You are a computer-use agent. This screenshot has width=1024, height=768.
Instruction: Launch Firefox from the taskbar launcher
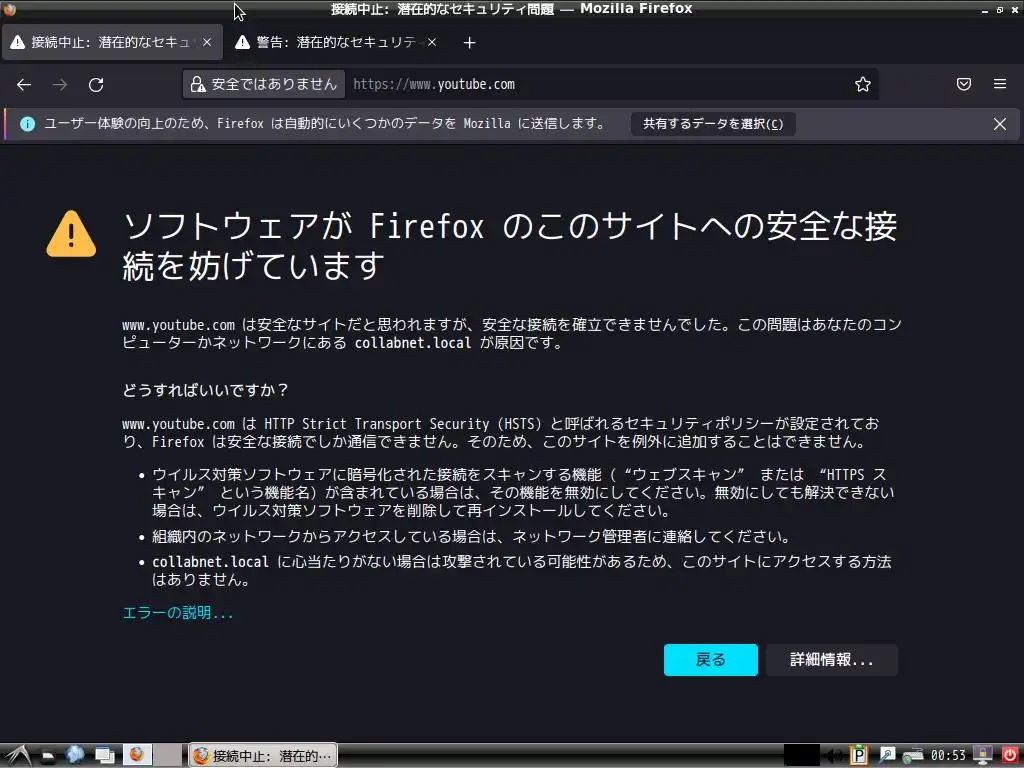[x=136, y=755]
